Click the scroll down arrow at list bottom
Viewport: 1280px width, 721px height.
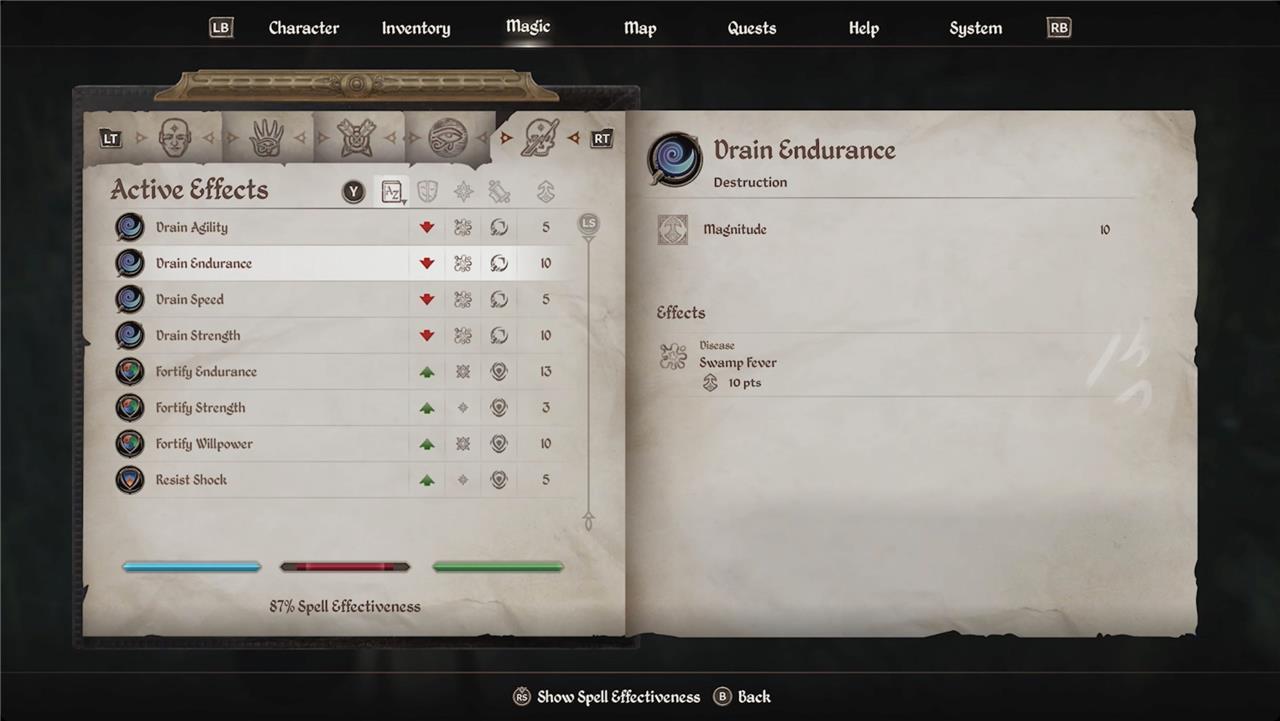[x=588, y=520]
